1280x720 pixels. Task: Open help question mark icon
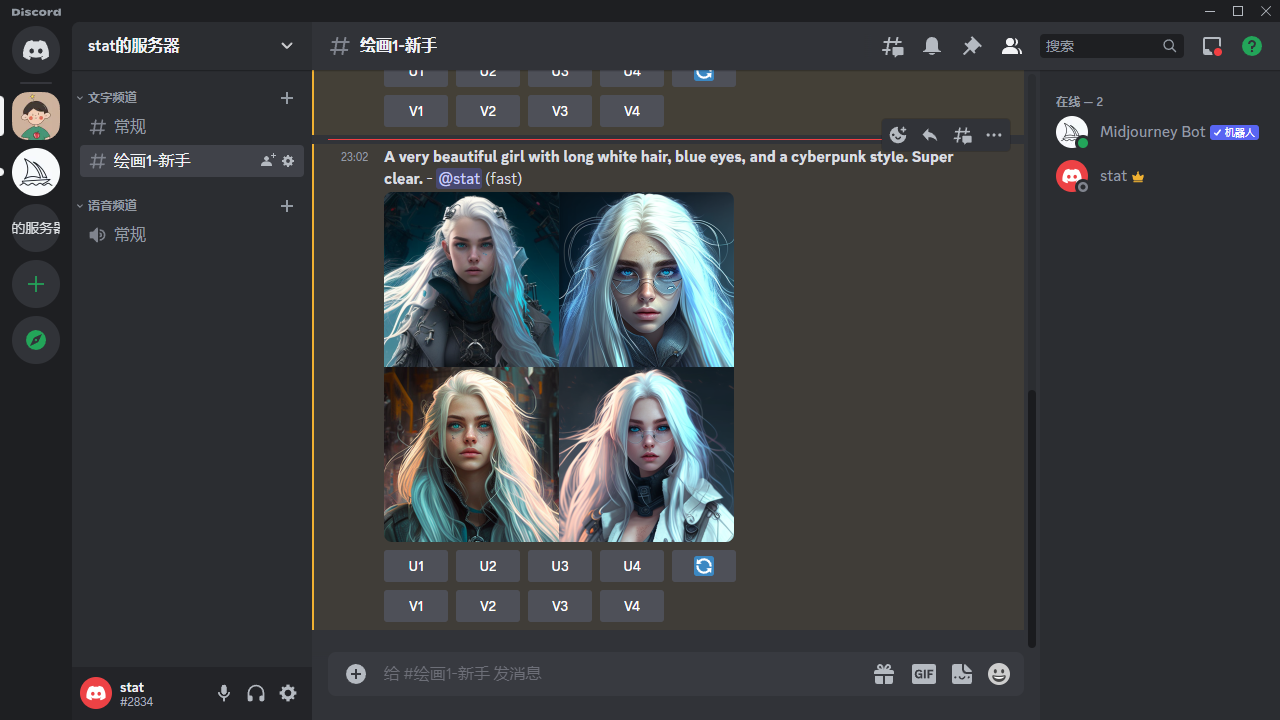(x=1252, y=46)
